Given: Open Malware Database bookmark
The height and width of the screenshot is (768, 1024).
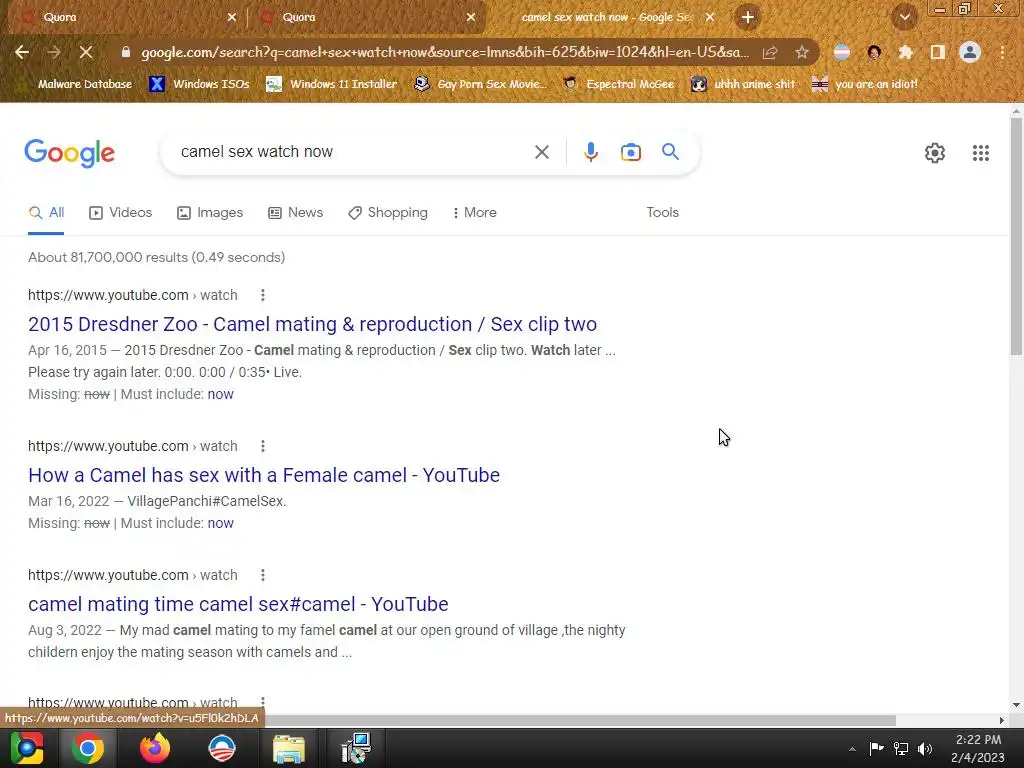Looking at the screenshot, I should [x=76, y=84].
